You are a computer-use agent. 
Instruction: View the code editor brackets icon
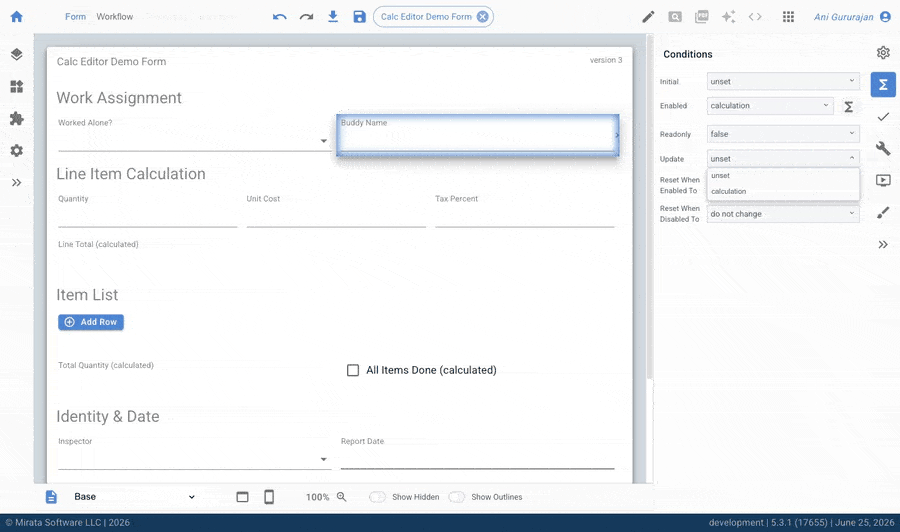[x=755, y=17]
